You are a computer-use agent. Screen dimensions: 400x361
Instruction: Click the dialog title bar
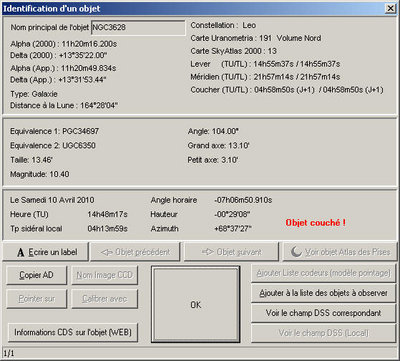pos(193,8)
